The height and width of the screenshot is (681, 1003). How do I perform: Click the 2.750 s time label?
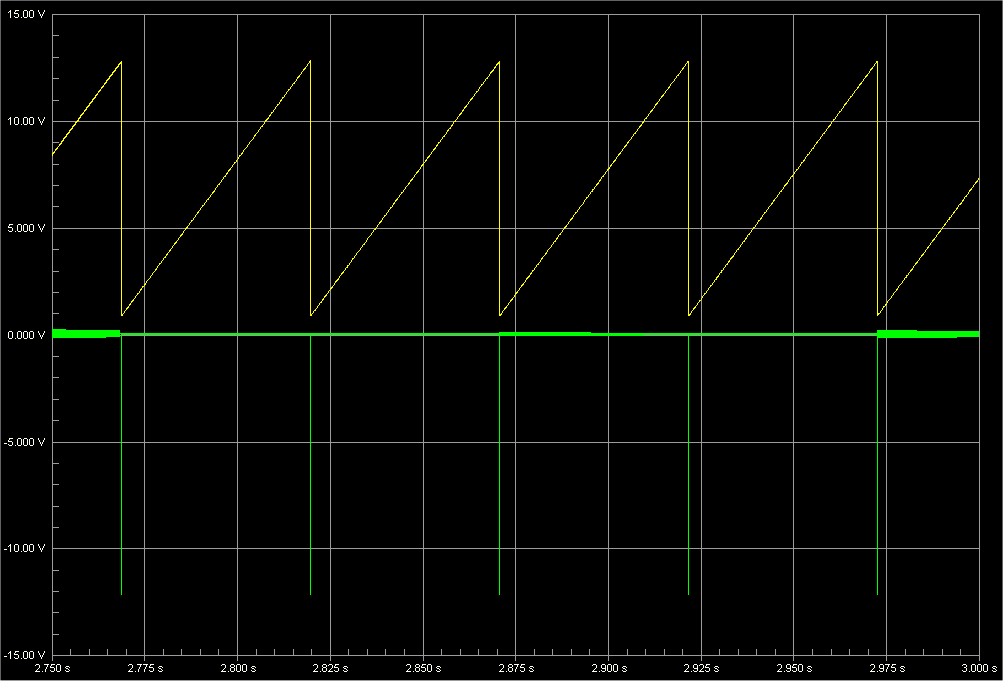click(x=52, y=668)
